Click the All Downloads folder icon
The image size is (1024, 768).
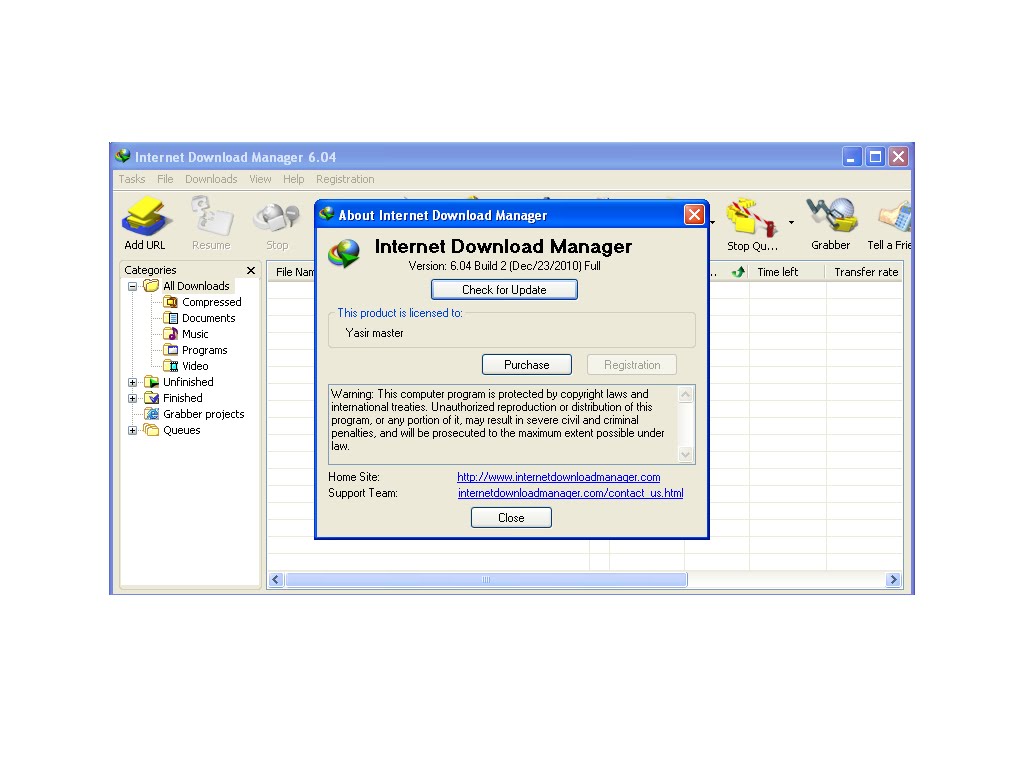pos(152,286)
